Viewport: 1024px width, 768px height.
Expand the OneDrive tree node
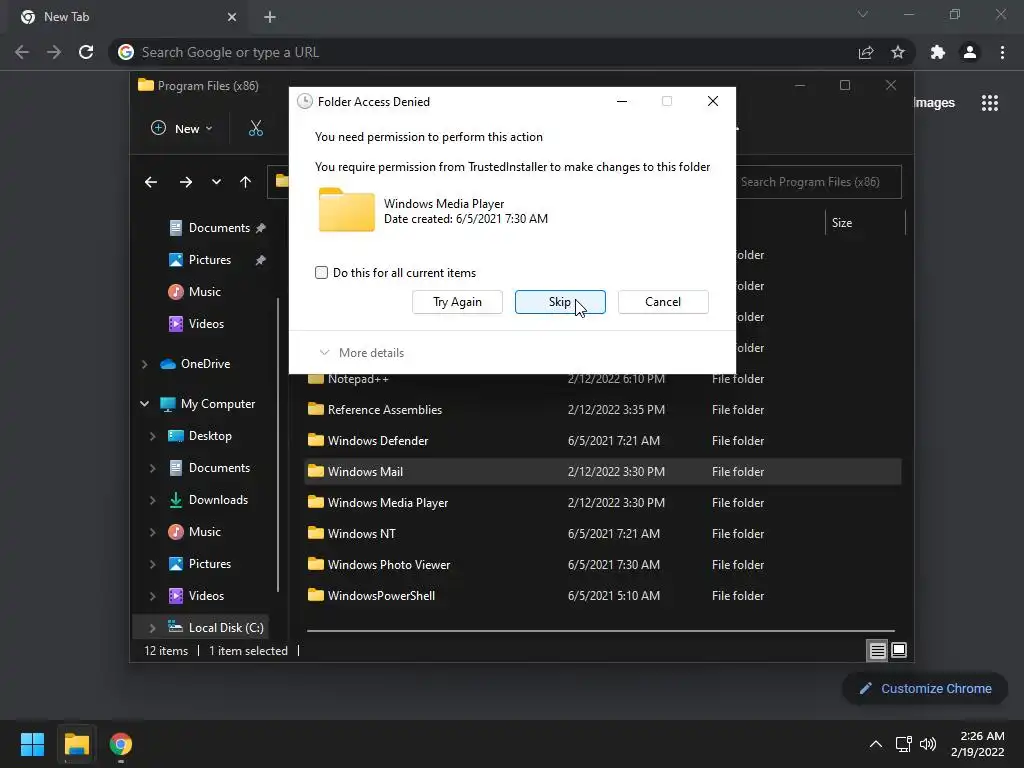[x=145, y=364]
